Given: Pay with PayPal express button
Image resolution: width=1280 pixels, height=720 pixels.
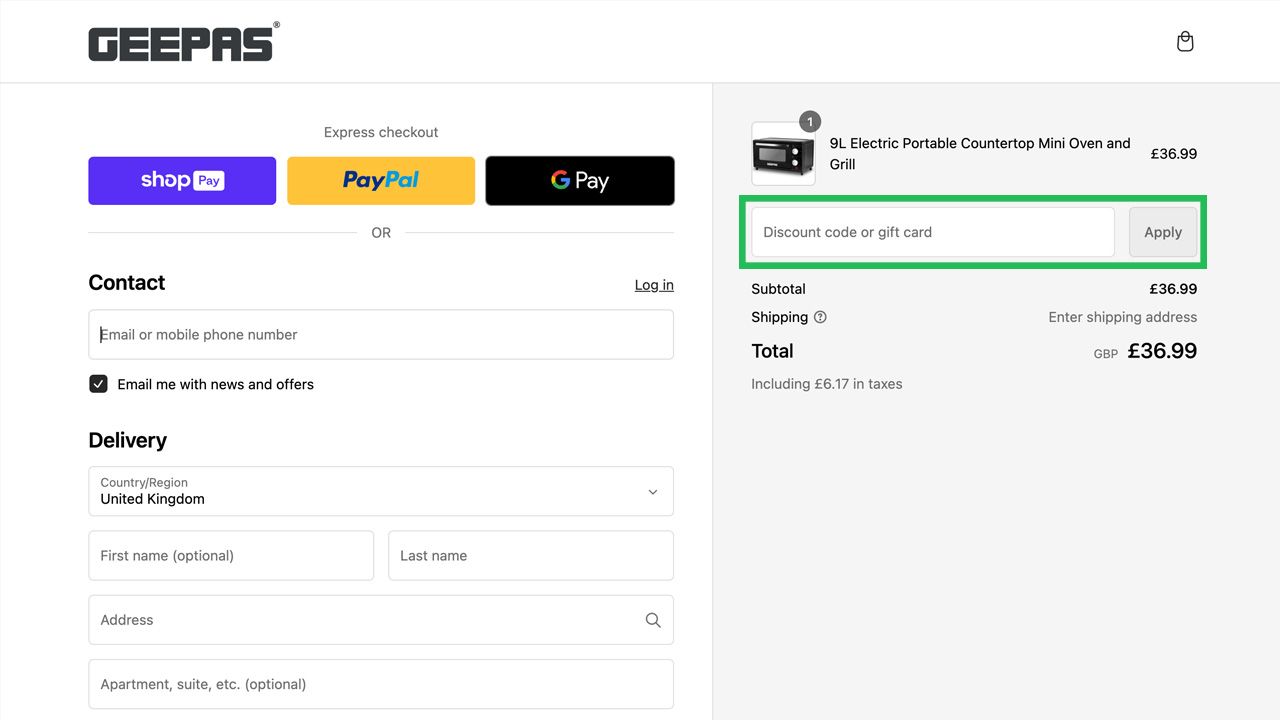Looking at the screenshot, I should (381, 181).
